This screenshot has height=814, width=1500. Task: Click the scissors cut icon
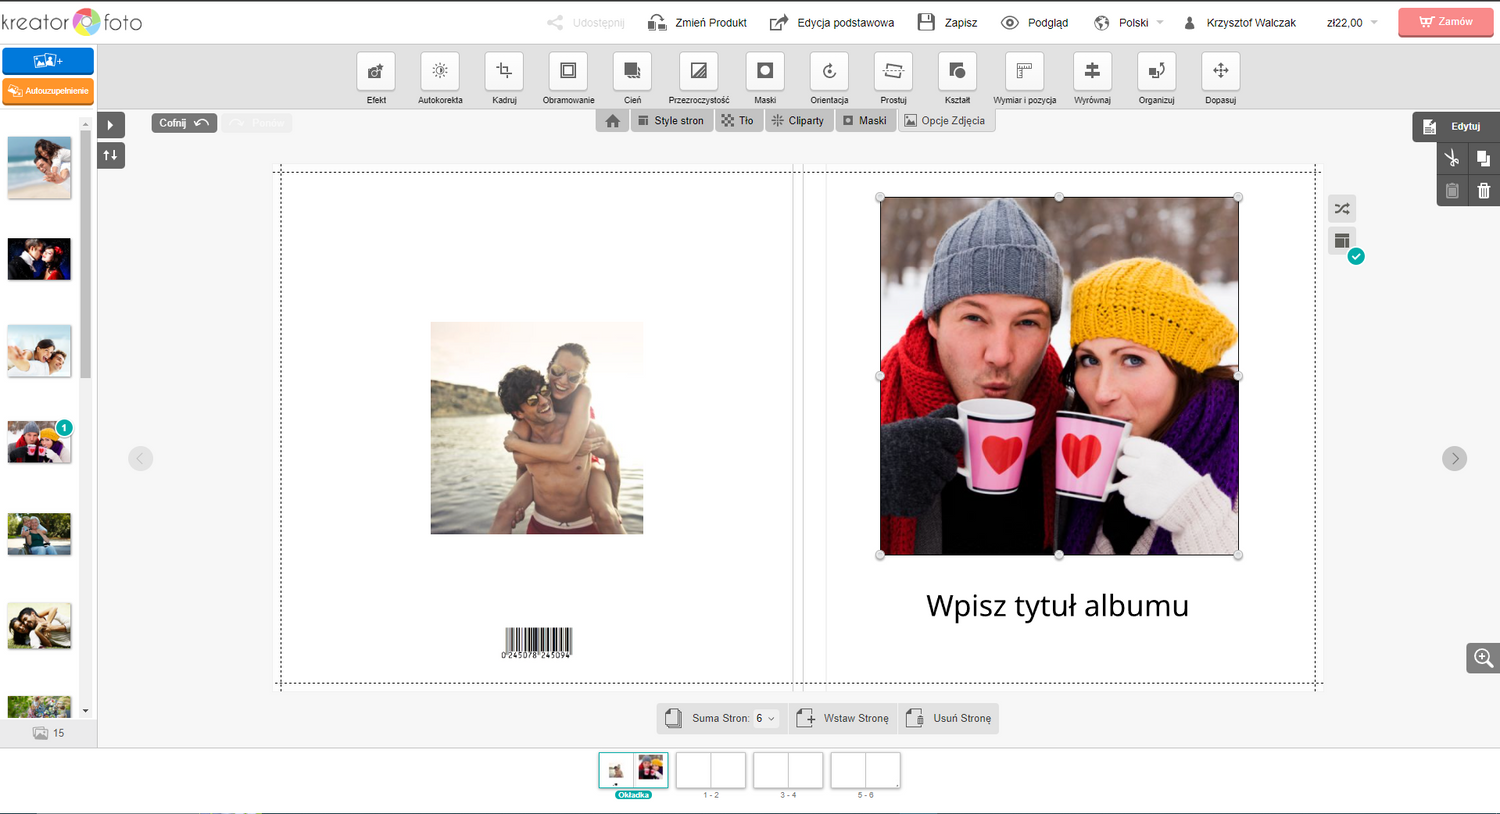pyautogui.click(x=1452, y=158)
